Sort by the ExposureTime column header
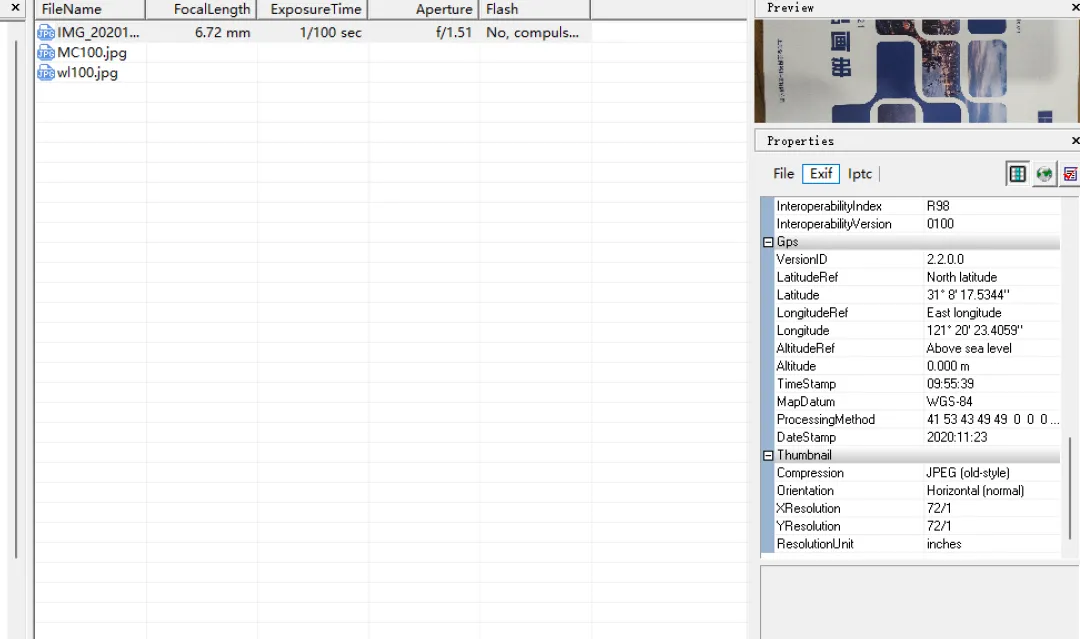The height and width of the screenshot is (639, 1080). click(x=313, y=9)
